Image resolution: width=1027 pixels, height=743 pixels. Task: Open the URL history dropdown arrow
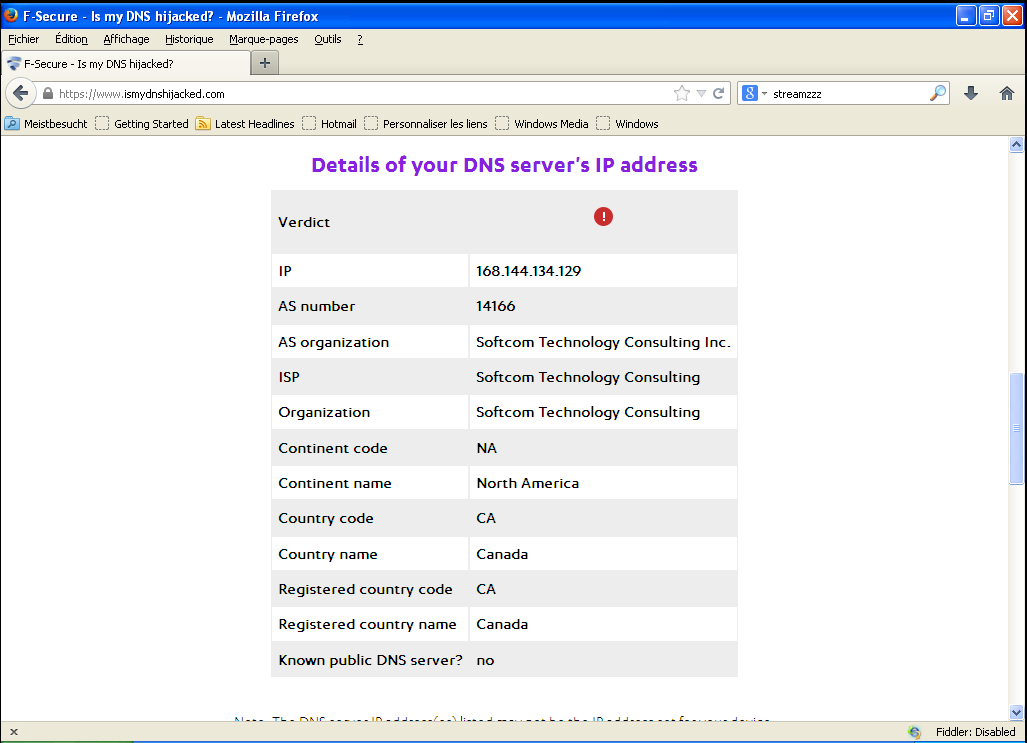[701, 94]
